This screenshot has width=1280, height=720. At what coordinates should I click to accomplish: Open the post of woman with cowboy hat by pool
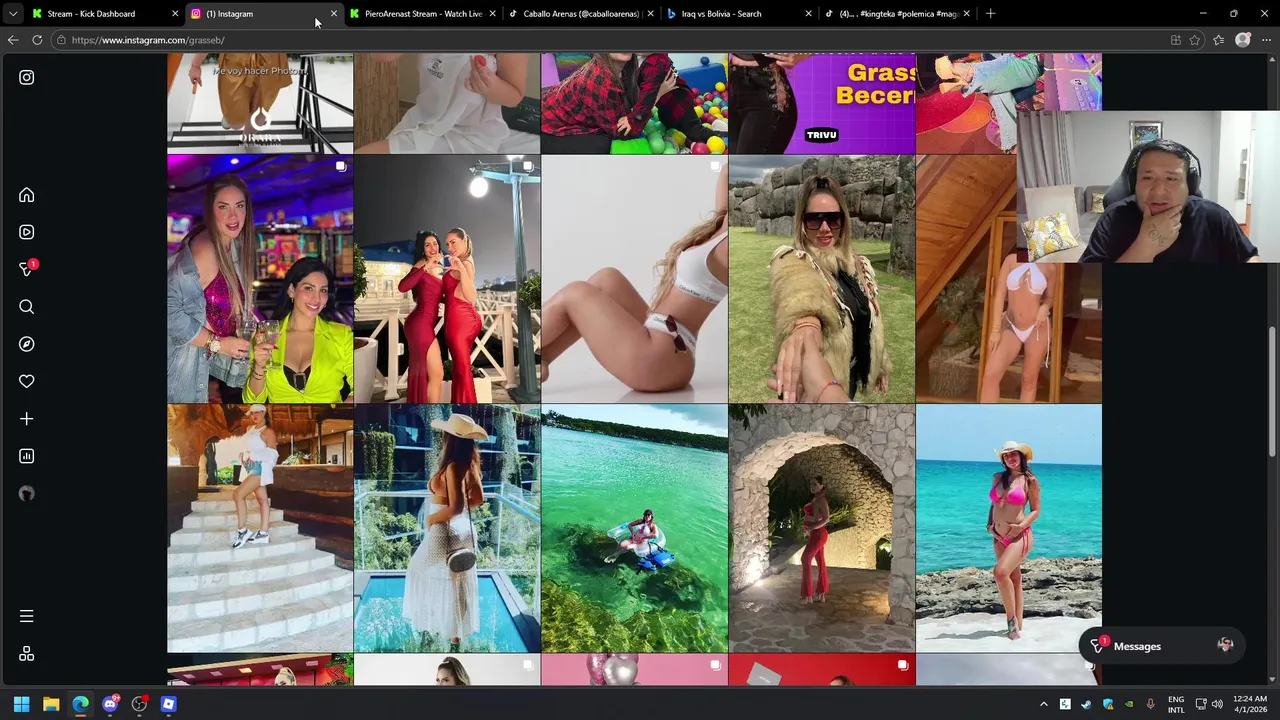tap(447, 528)
